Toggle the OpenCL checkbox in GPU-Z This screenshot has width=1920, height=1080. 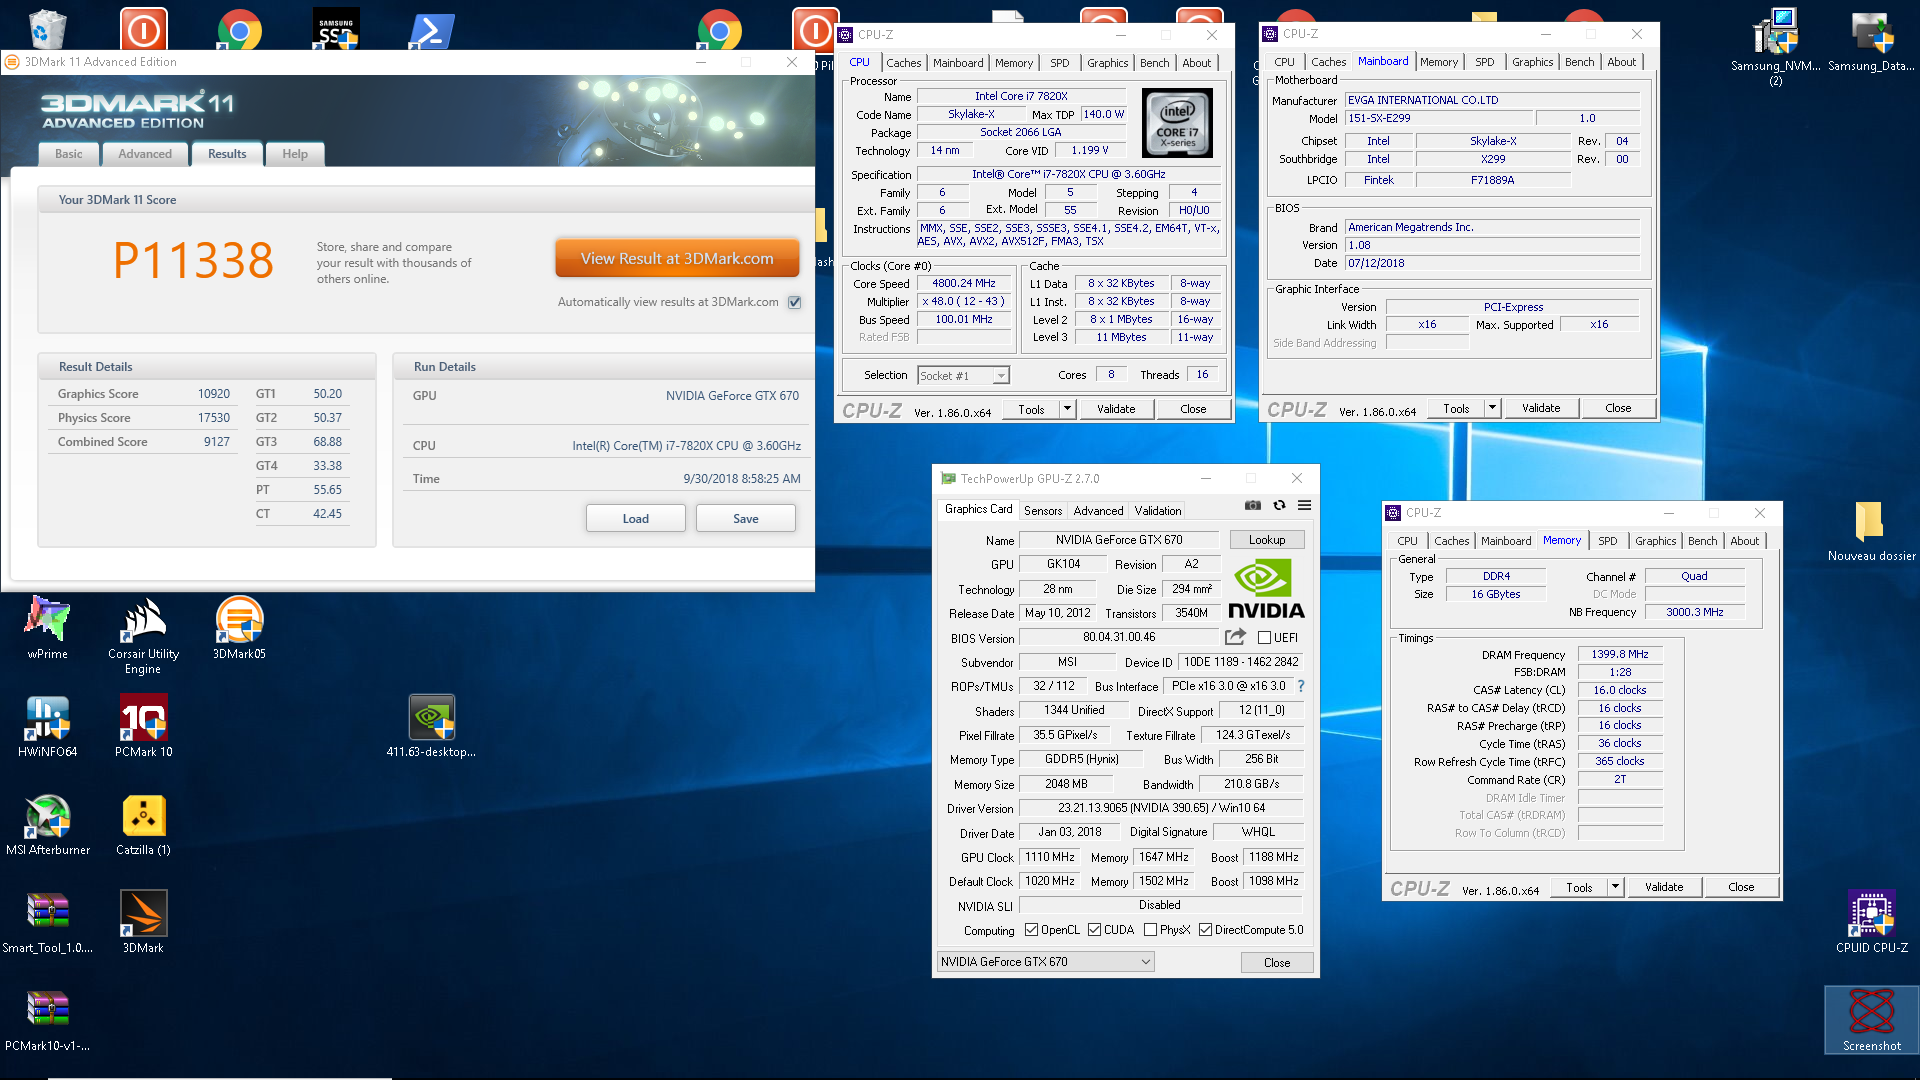[x=1031, y=930]
